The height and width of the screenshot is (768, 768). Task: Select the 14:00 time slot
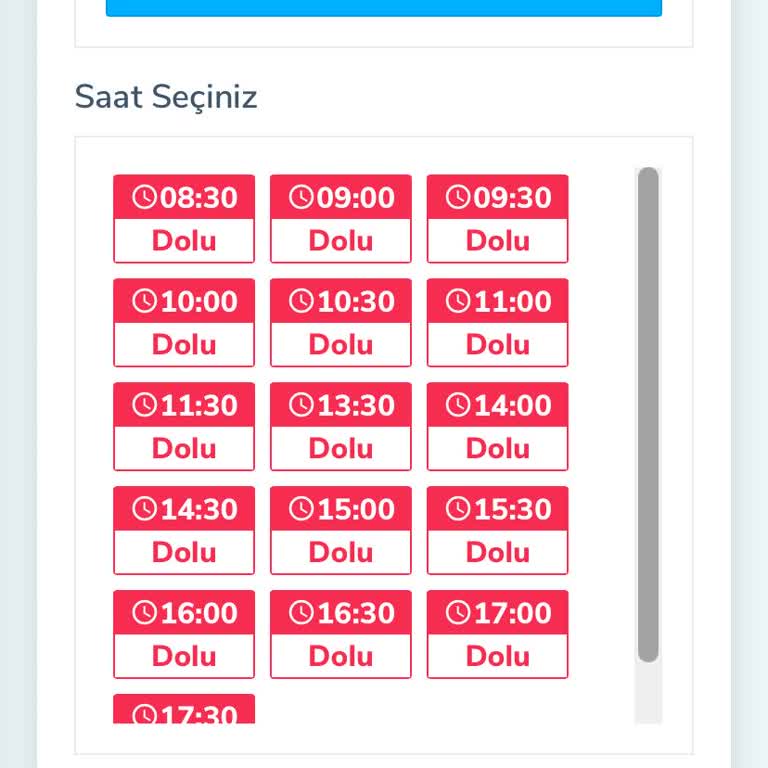pos(497,426)
